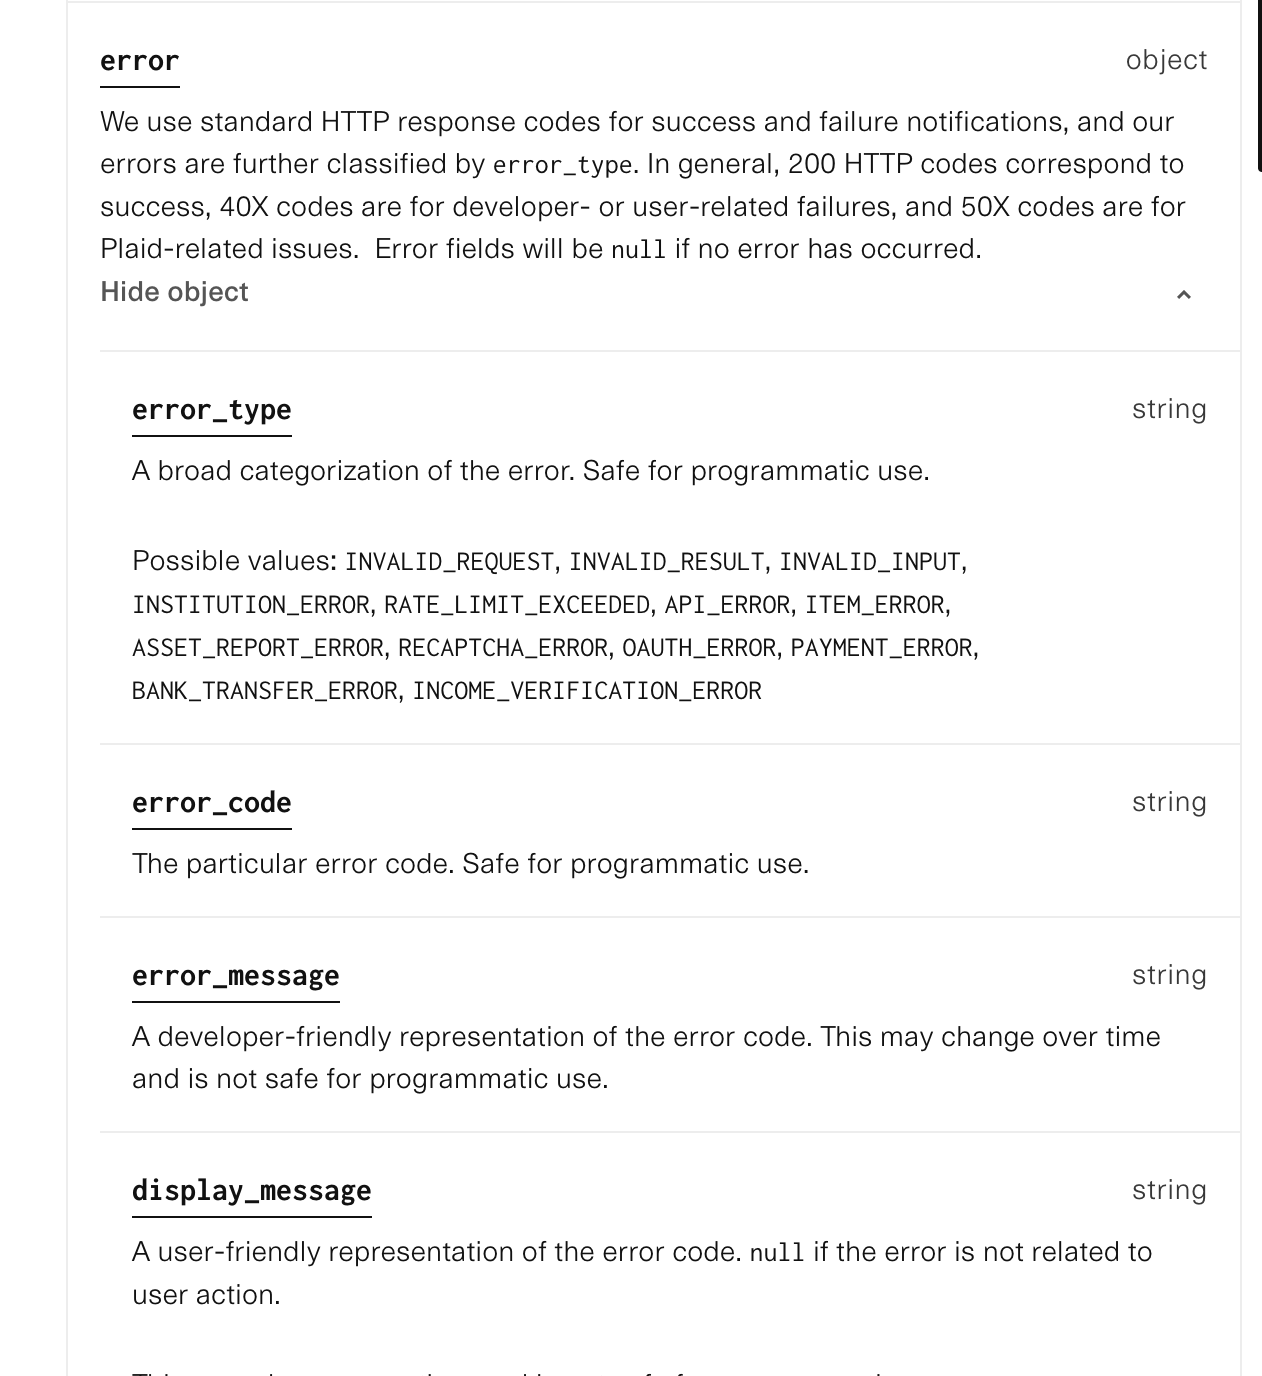The height and width of the screenshot is (1376, 1262).
Task: Collapse the error object using Hide object
Action: pos(172,291)
